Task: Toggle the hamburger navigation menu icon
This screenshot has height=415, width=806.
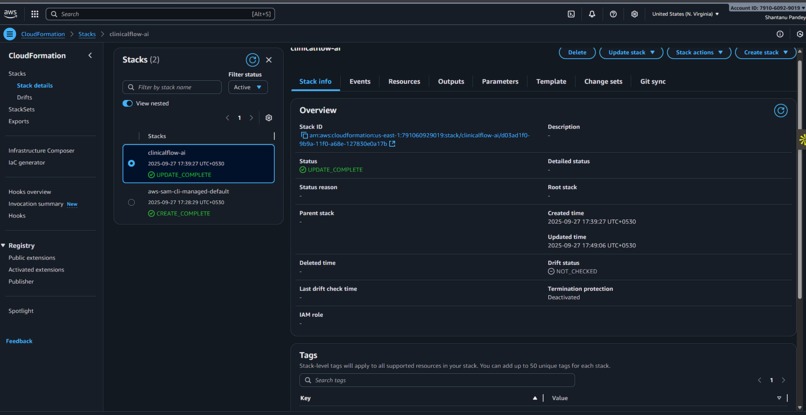Action: pyautogui.click(x=10, y=34)
